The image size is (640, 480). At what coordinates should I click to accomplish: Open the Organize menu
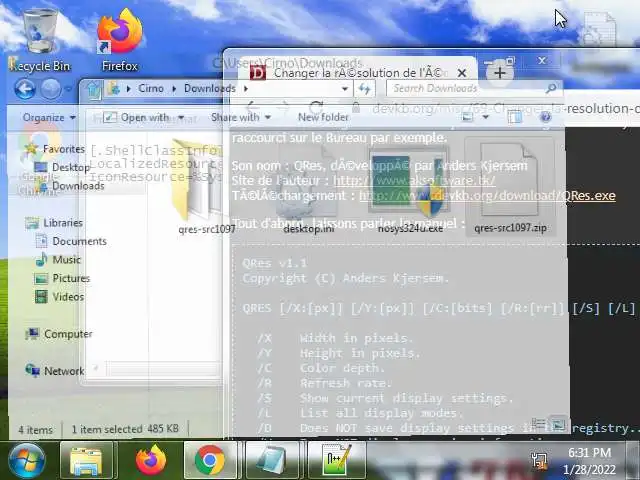click(49, 118)
